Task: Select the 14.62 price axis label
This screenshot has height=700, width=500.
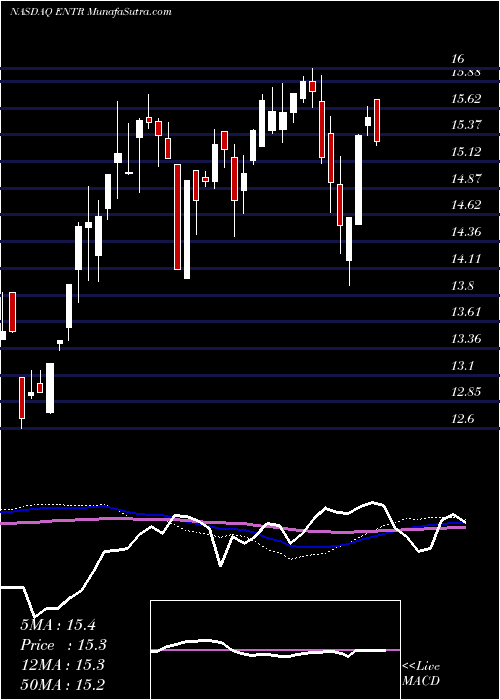Action: [466, 205]
